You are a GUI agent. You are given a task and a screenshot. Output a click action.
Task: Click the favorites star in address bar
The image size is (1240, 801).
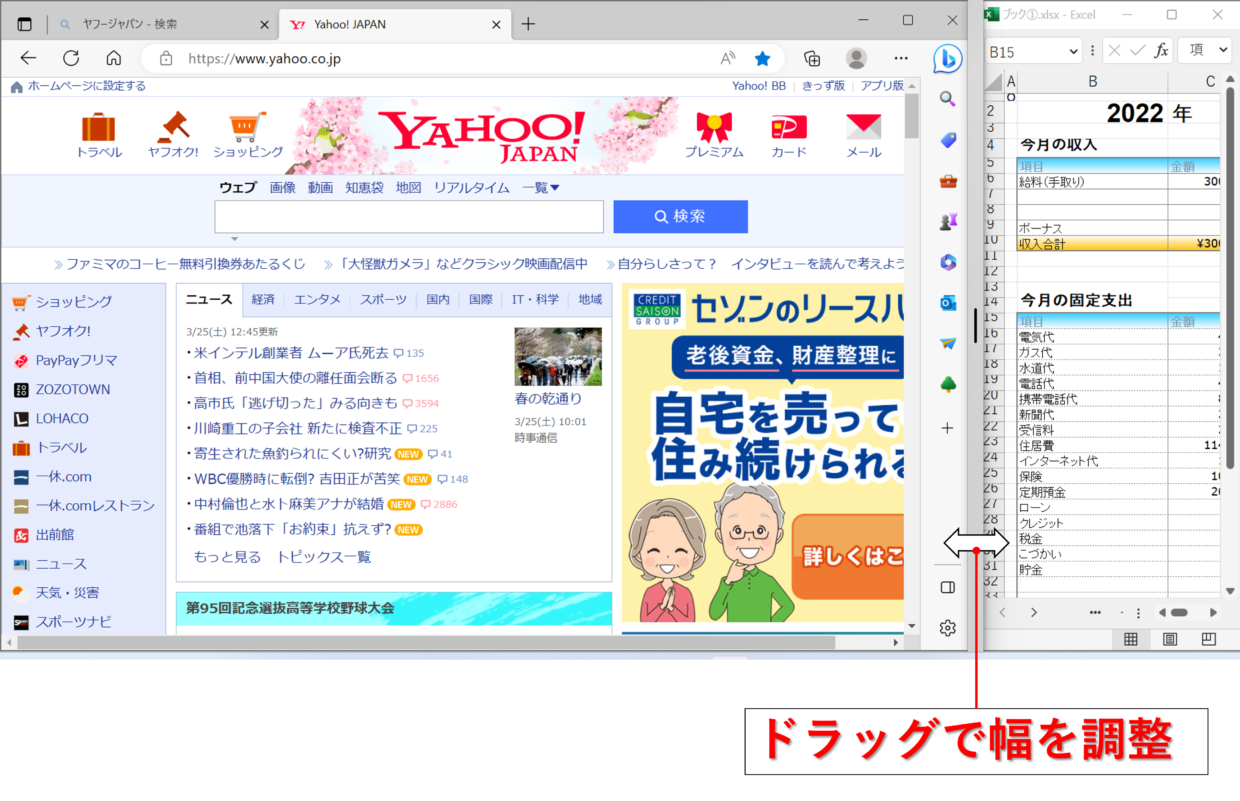pyautogui.click(x=762, y=58)
